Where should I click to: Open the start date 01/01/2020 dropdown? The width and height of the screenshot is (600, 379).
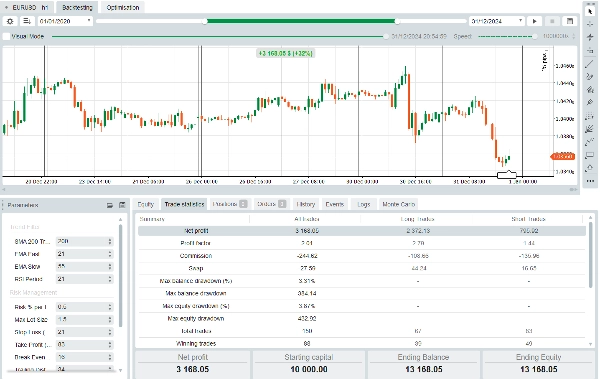[65, 21]
